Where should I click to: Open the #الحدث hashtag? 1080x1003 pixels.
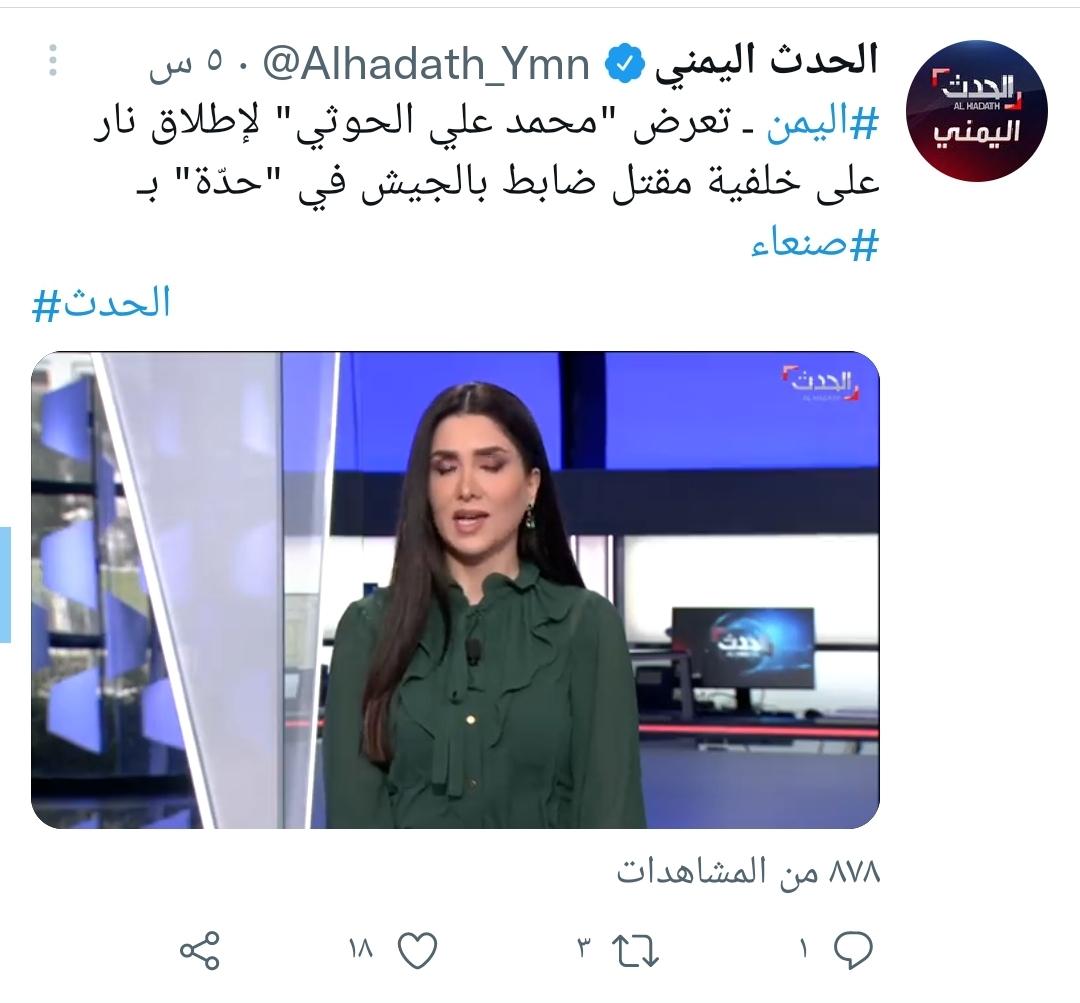coord(101,303)
